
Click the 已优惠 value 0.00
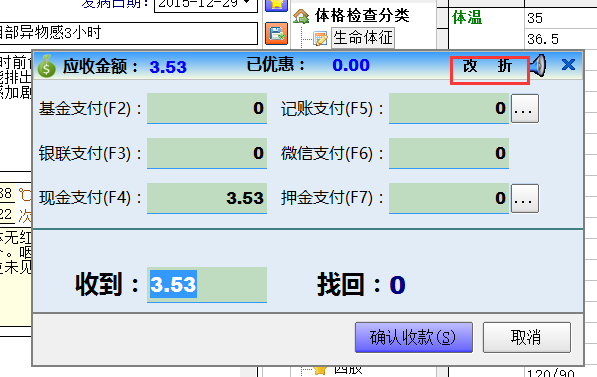point(351,65)
